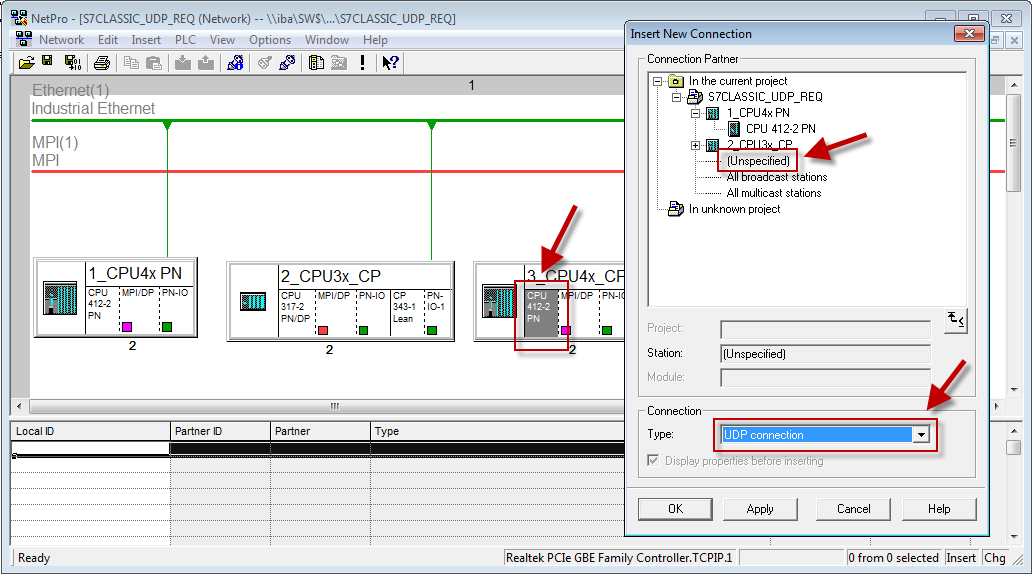Toggle Display properties before inserting checkbox
The image size is (1032, 574).
pos(654,461)
